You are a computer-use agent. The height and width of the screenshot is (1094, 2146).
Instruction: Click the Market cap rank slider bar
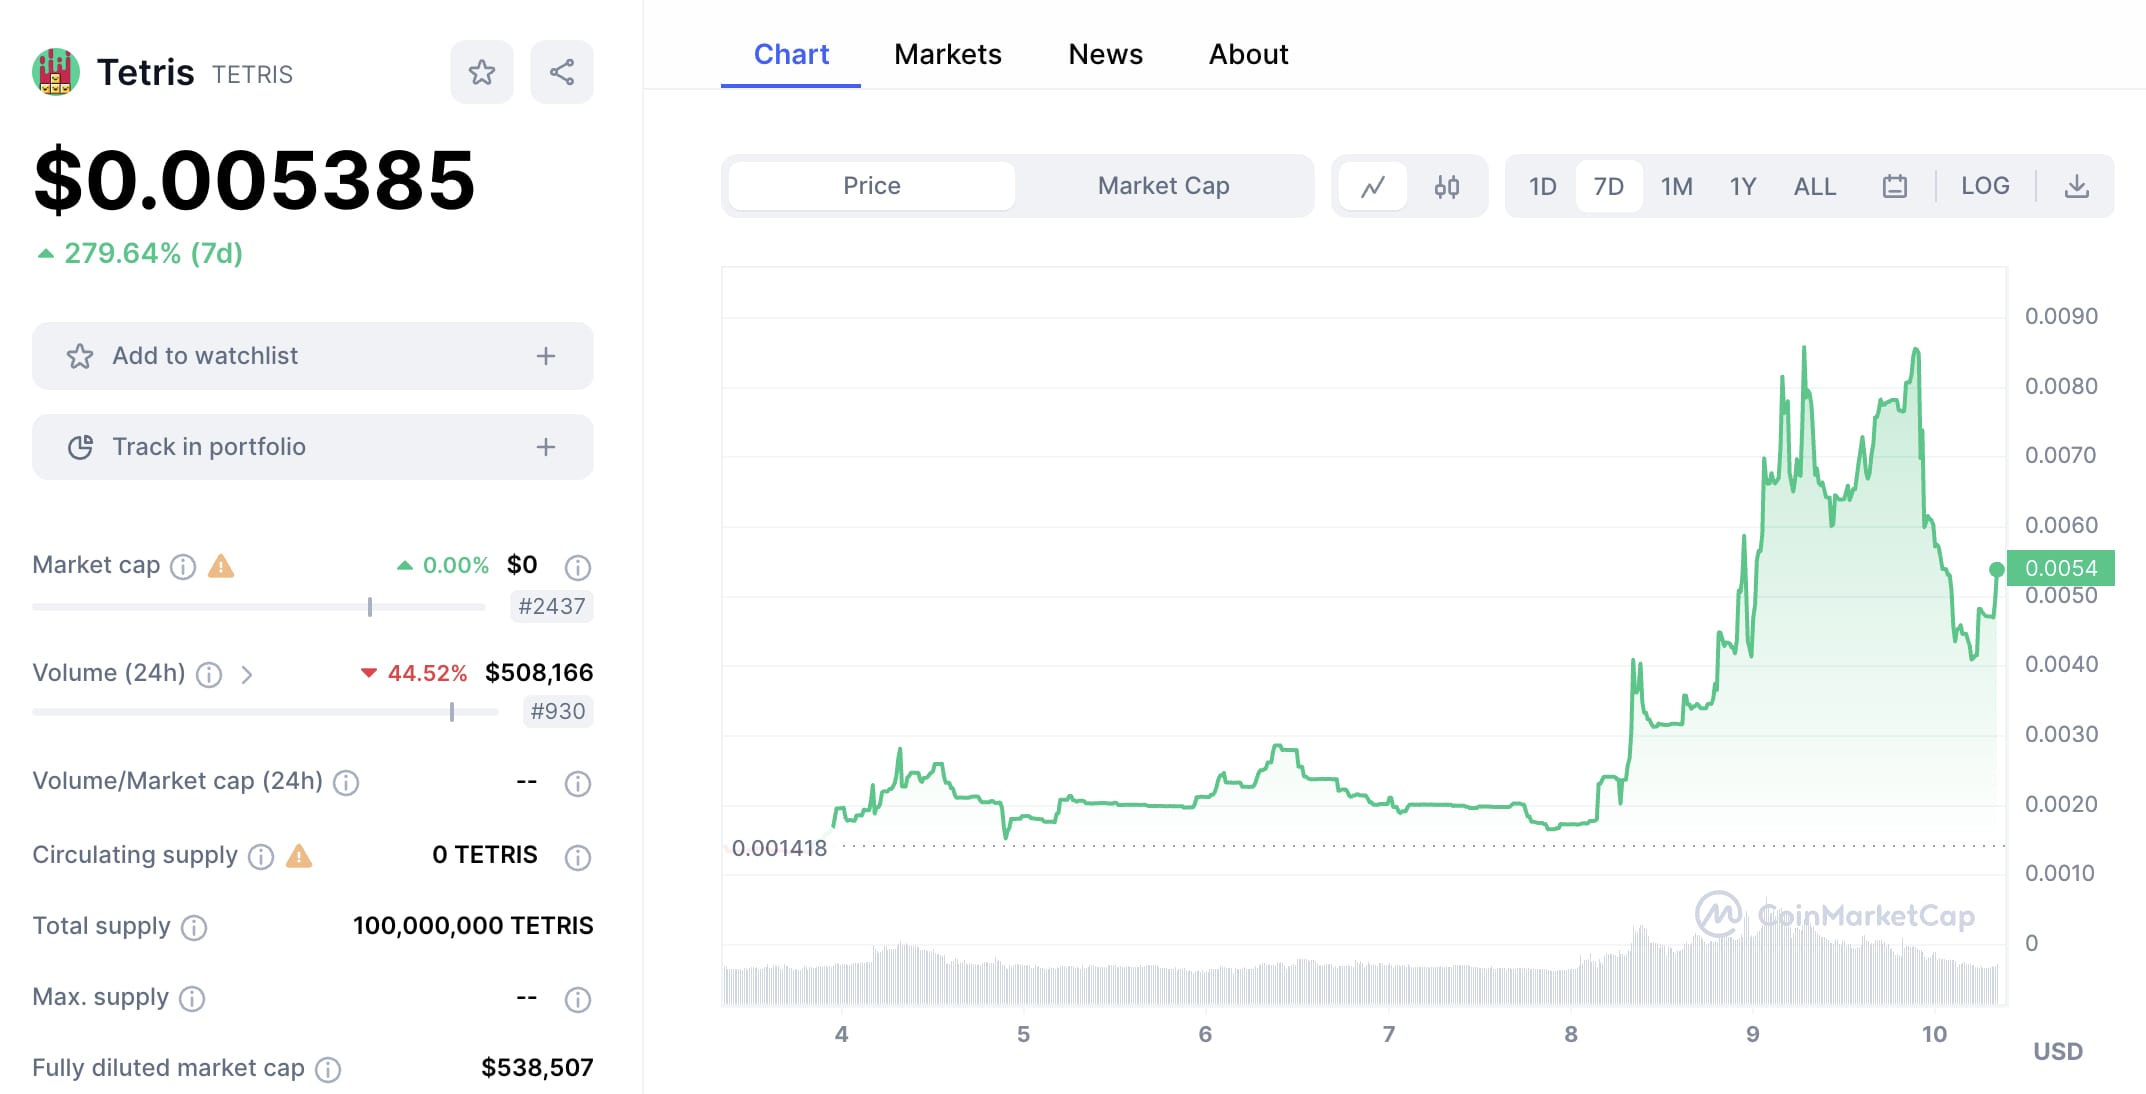[x=258, y=607]
